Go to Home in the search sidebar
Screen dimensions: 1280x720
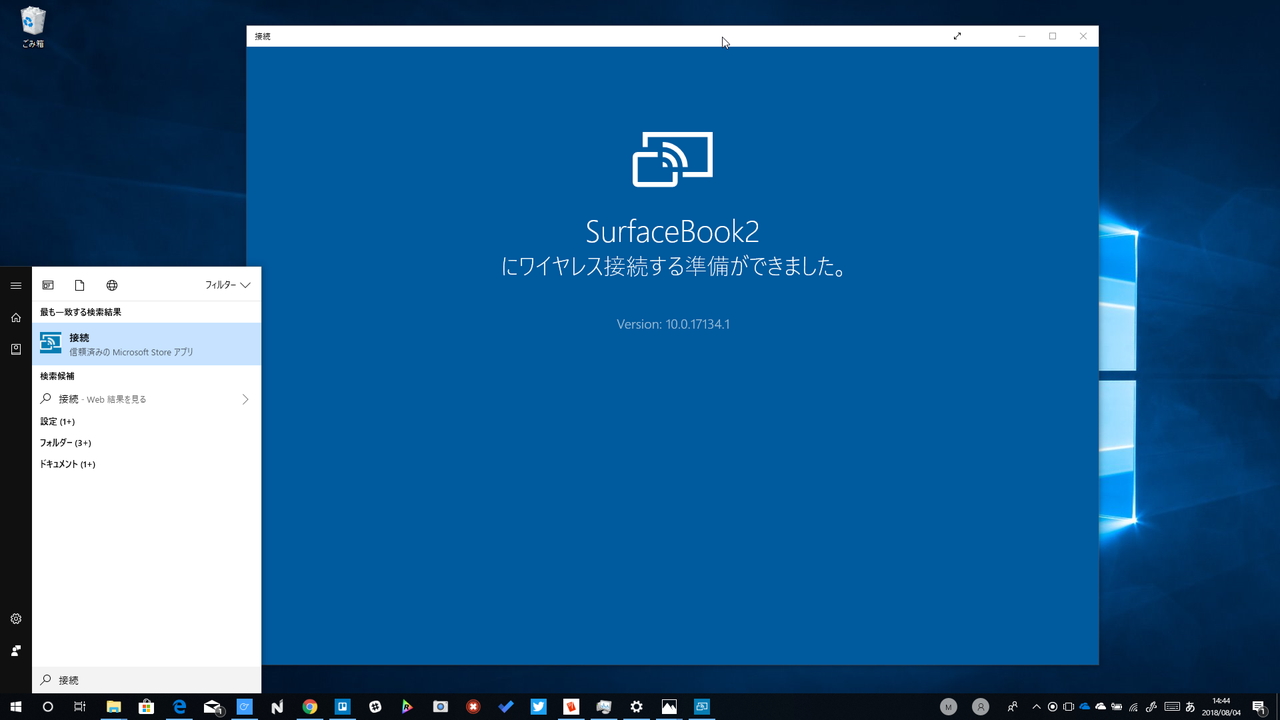[16, 317]
